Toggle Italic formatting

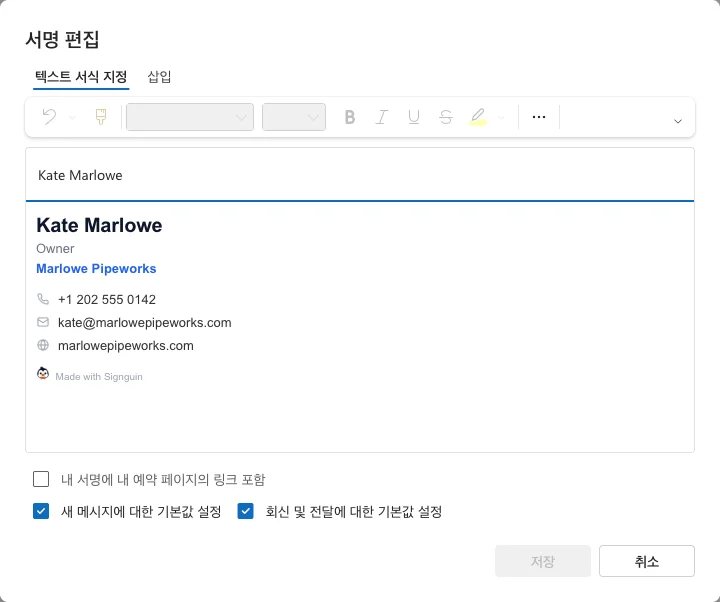[x=382, y=117]
